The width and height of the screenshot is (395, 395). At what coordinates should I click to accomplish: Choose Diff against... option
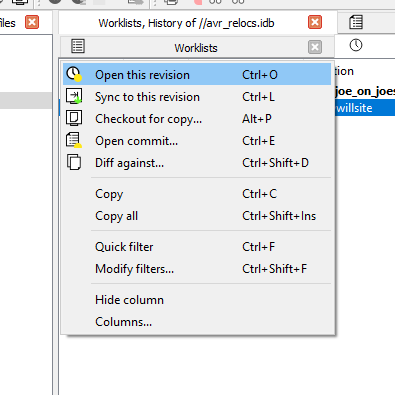pos(197,163)
